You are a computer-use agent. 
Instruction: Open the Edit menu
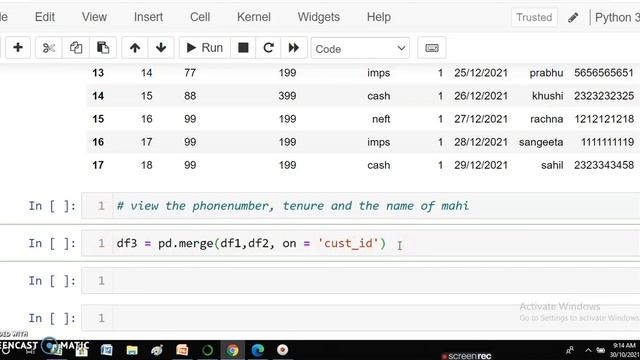pyautogui.click(x=44, y=17)
